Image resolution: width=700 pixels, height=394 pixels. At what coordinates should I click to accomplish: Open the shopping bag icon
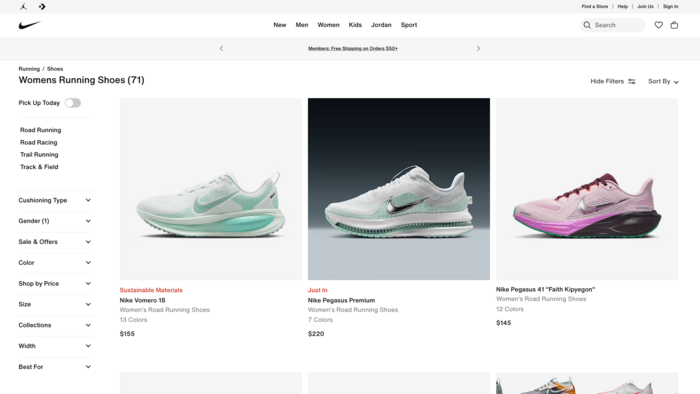(674, 25)
